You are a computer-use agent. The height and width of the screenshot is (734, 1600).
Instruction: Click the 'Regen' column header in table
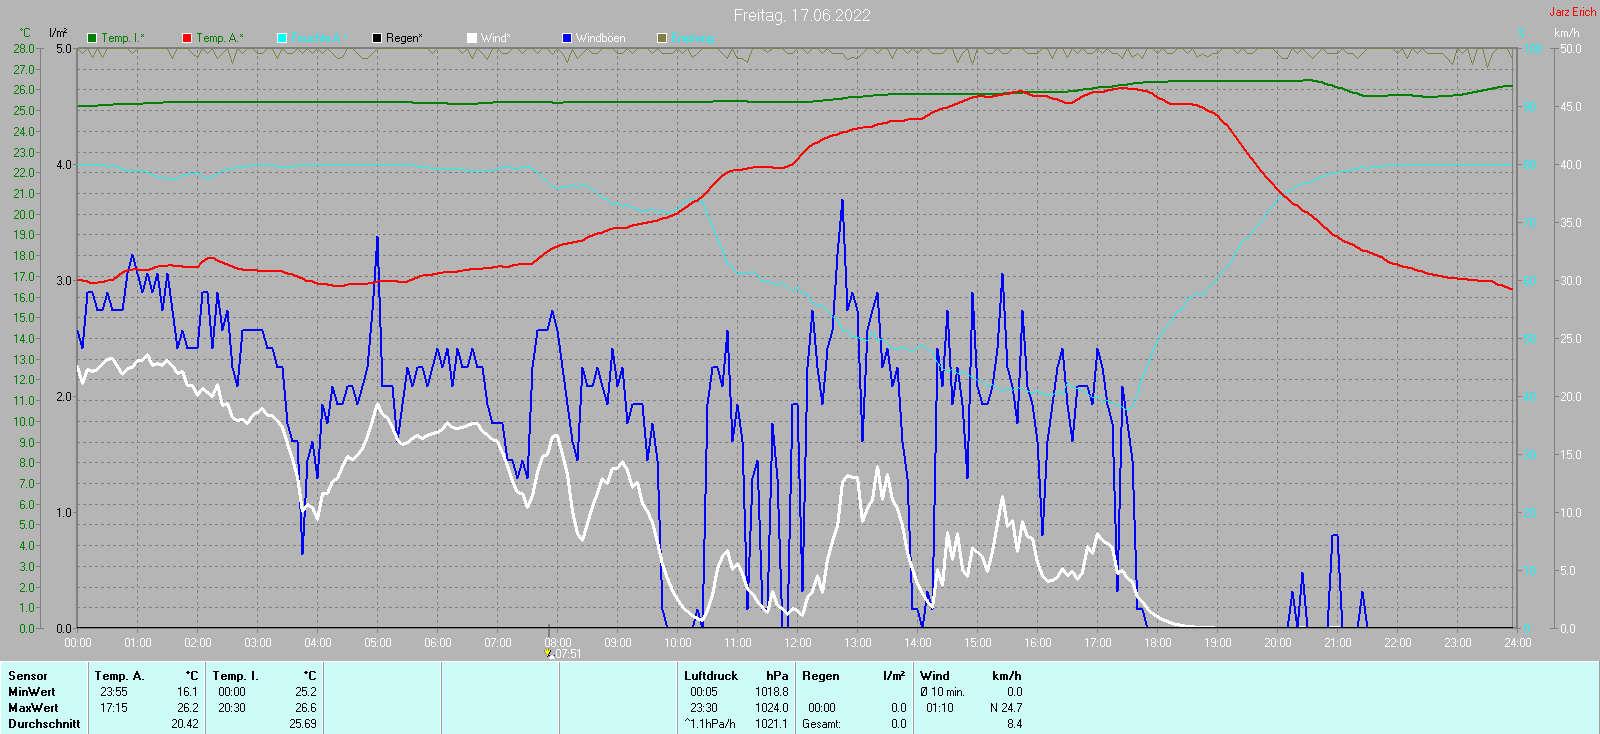pyautogui.click(x=821, y=676)
